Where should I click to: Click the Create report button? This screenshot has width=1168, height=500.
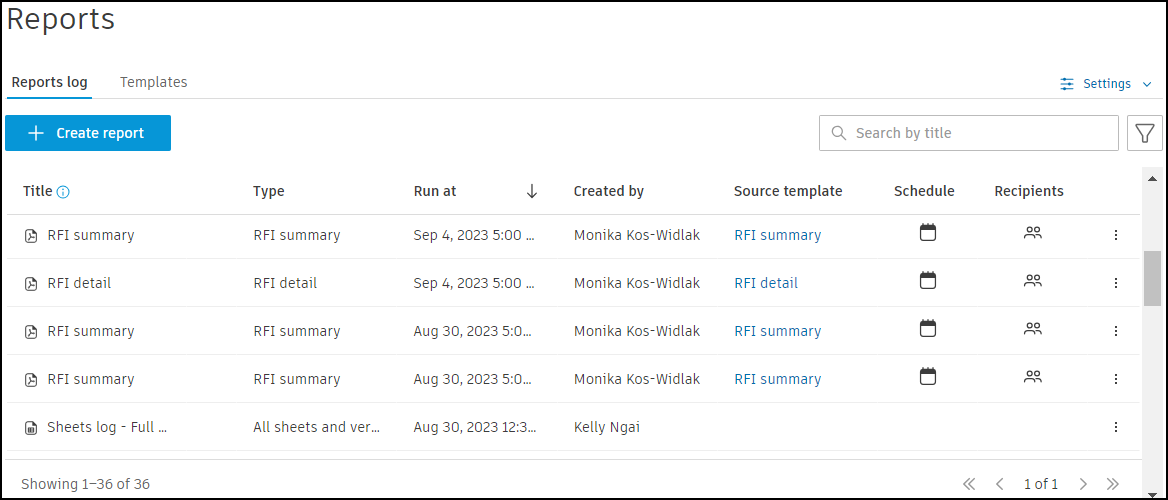[88, 133]
